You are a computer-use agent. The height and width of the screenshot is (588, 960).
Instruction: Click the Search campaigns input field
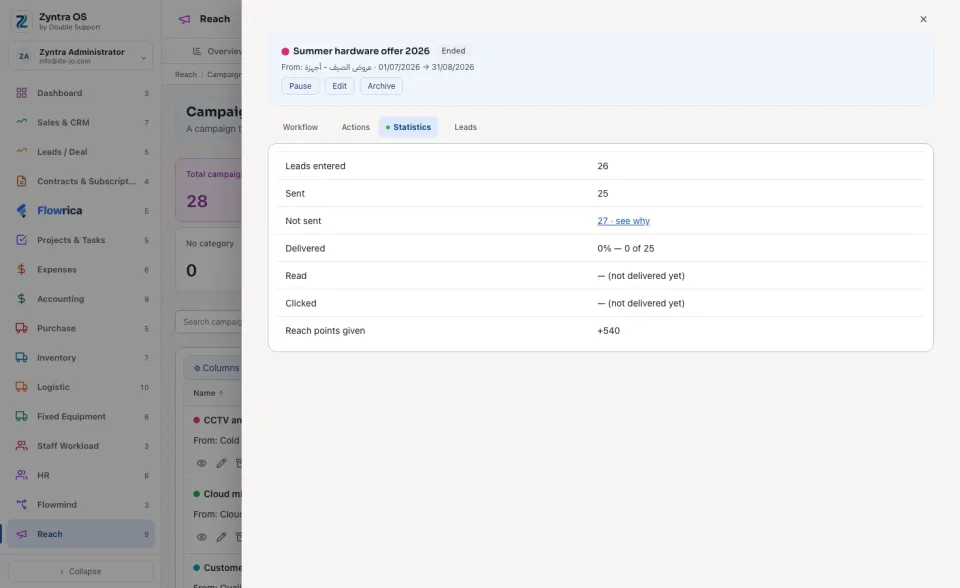(x=209, y=322)
